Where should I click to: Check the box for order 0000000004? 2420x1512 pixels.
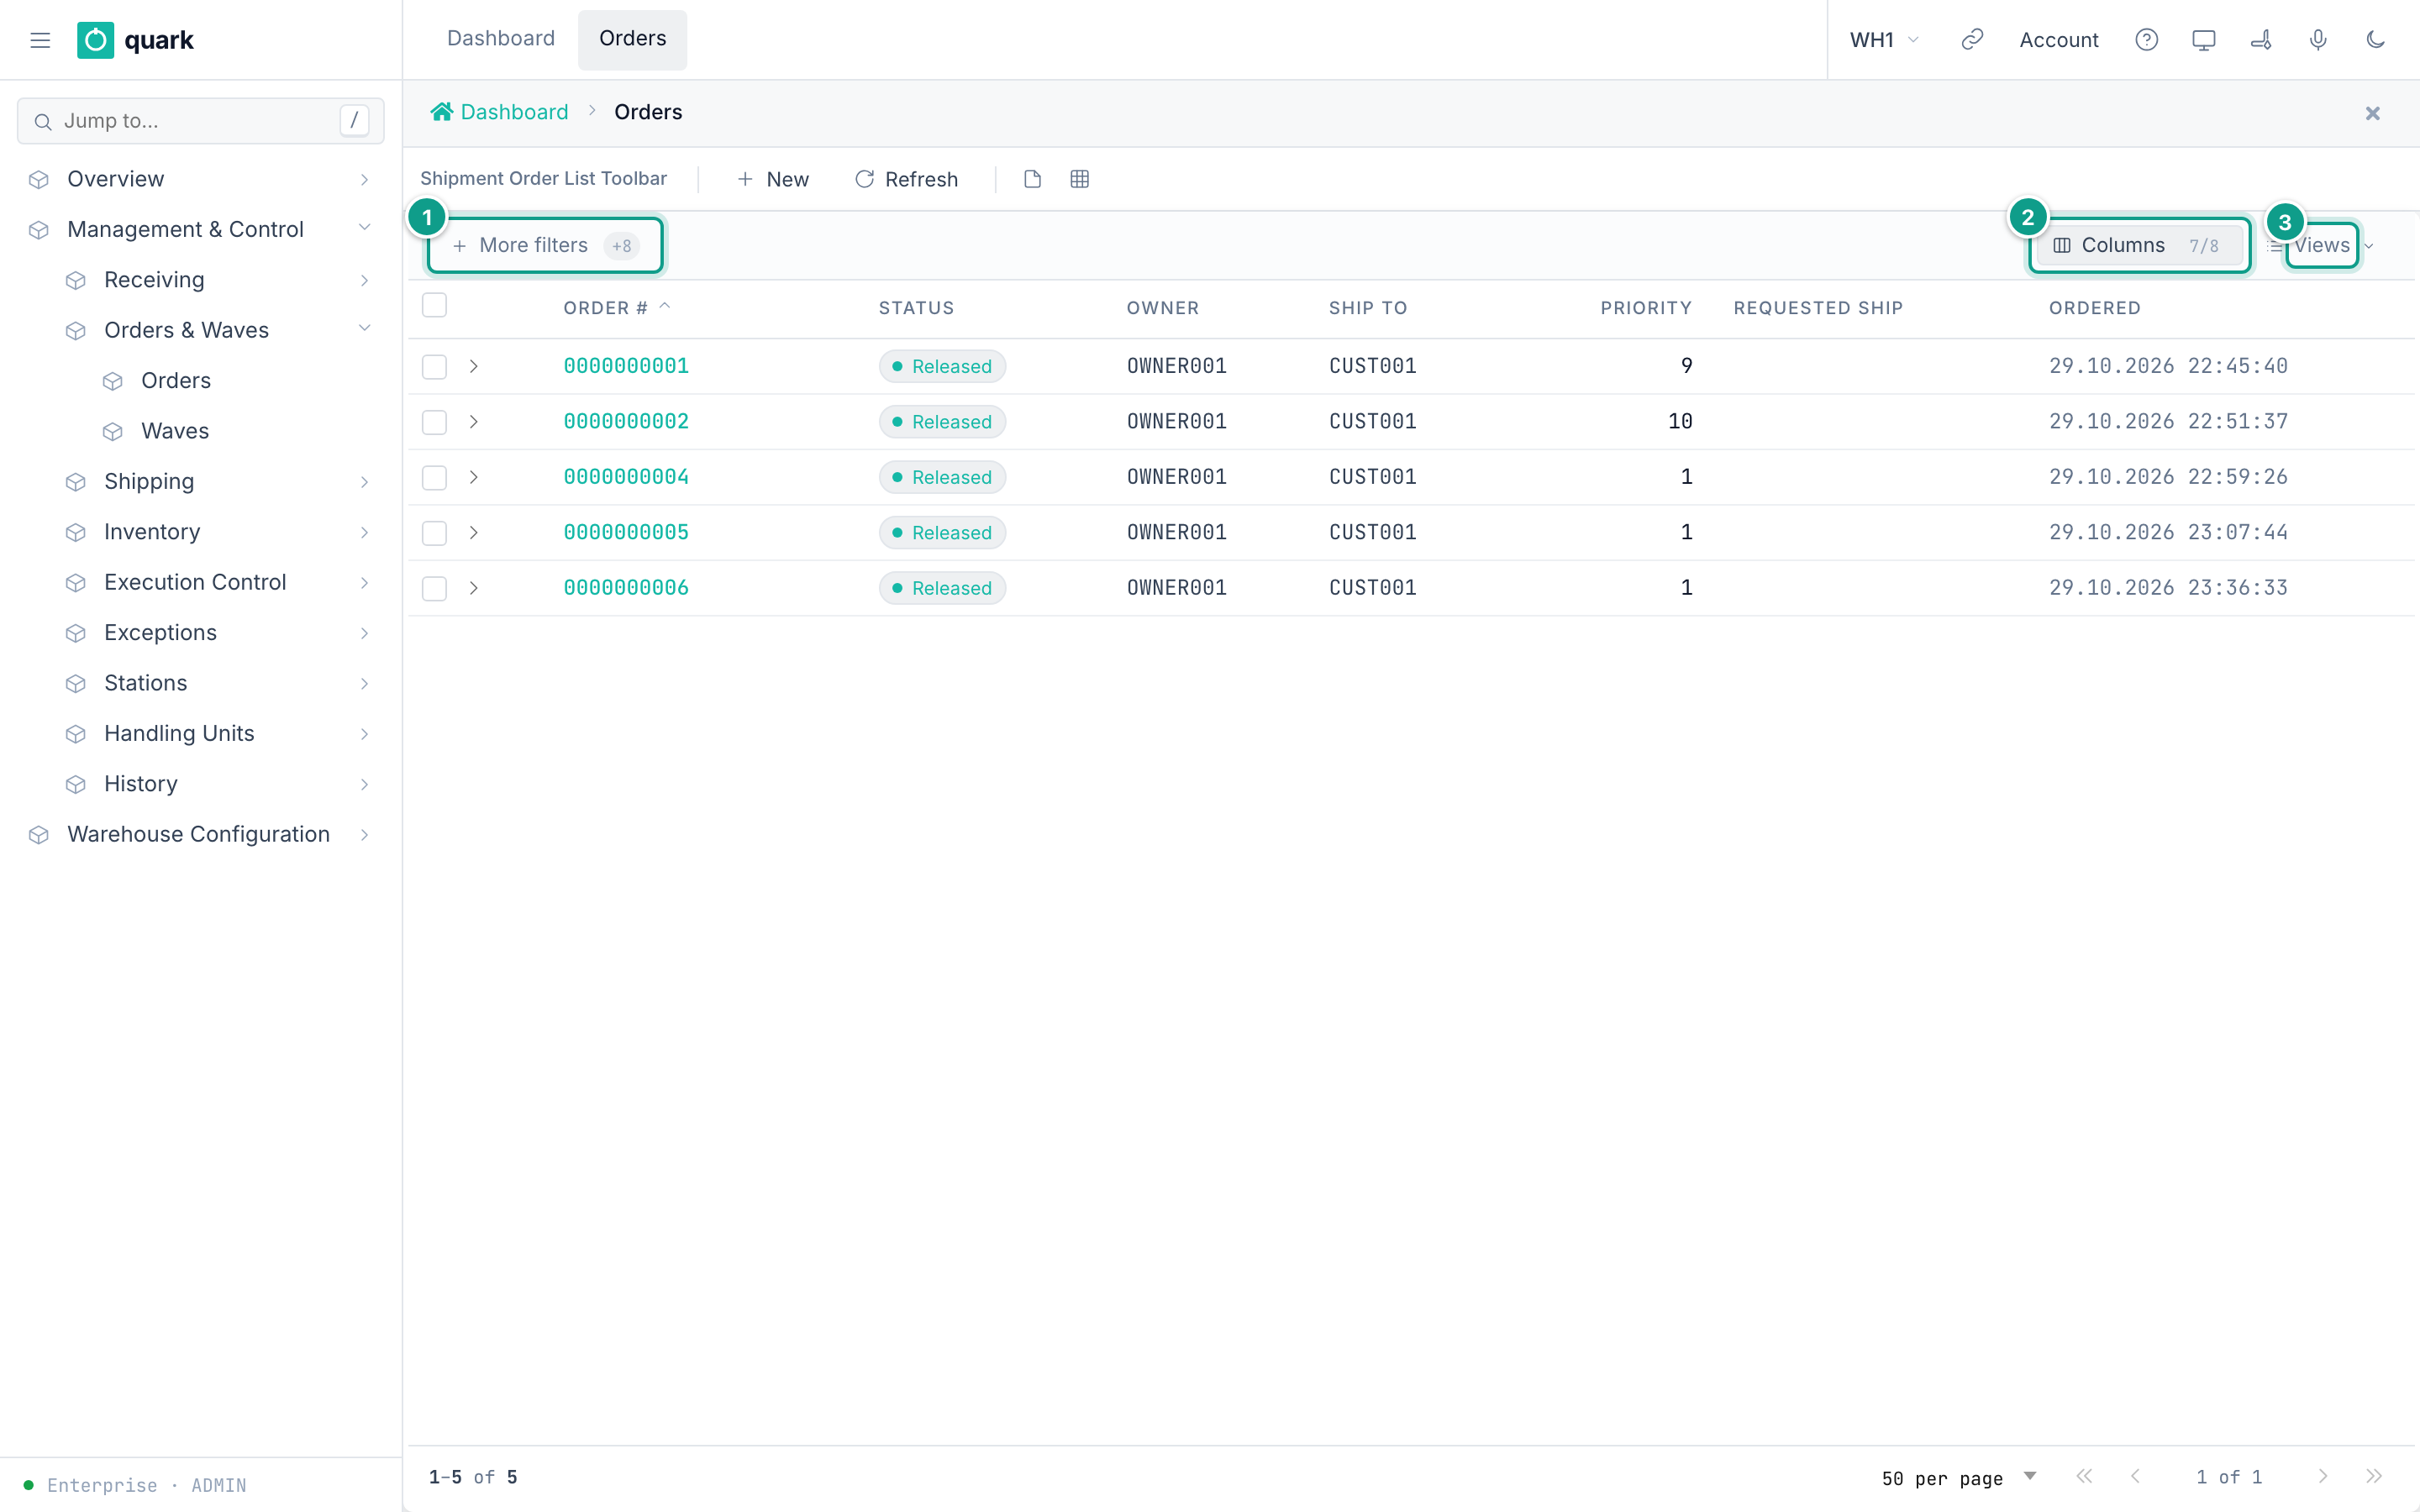[434, 478]
